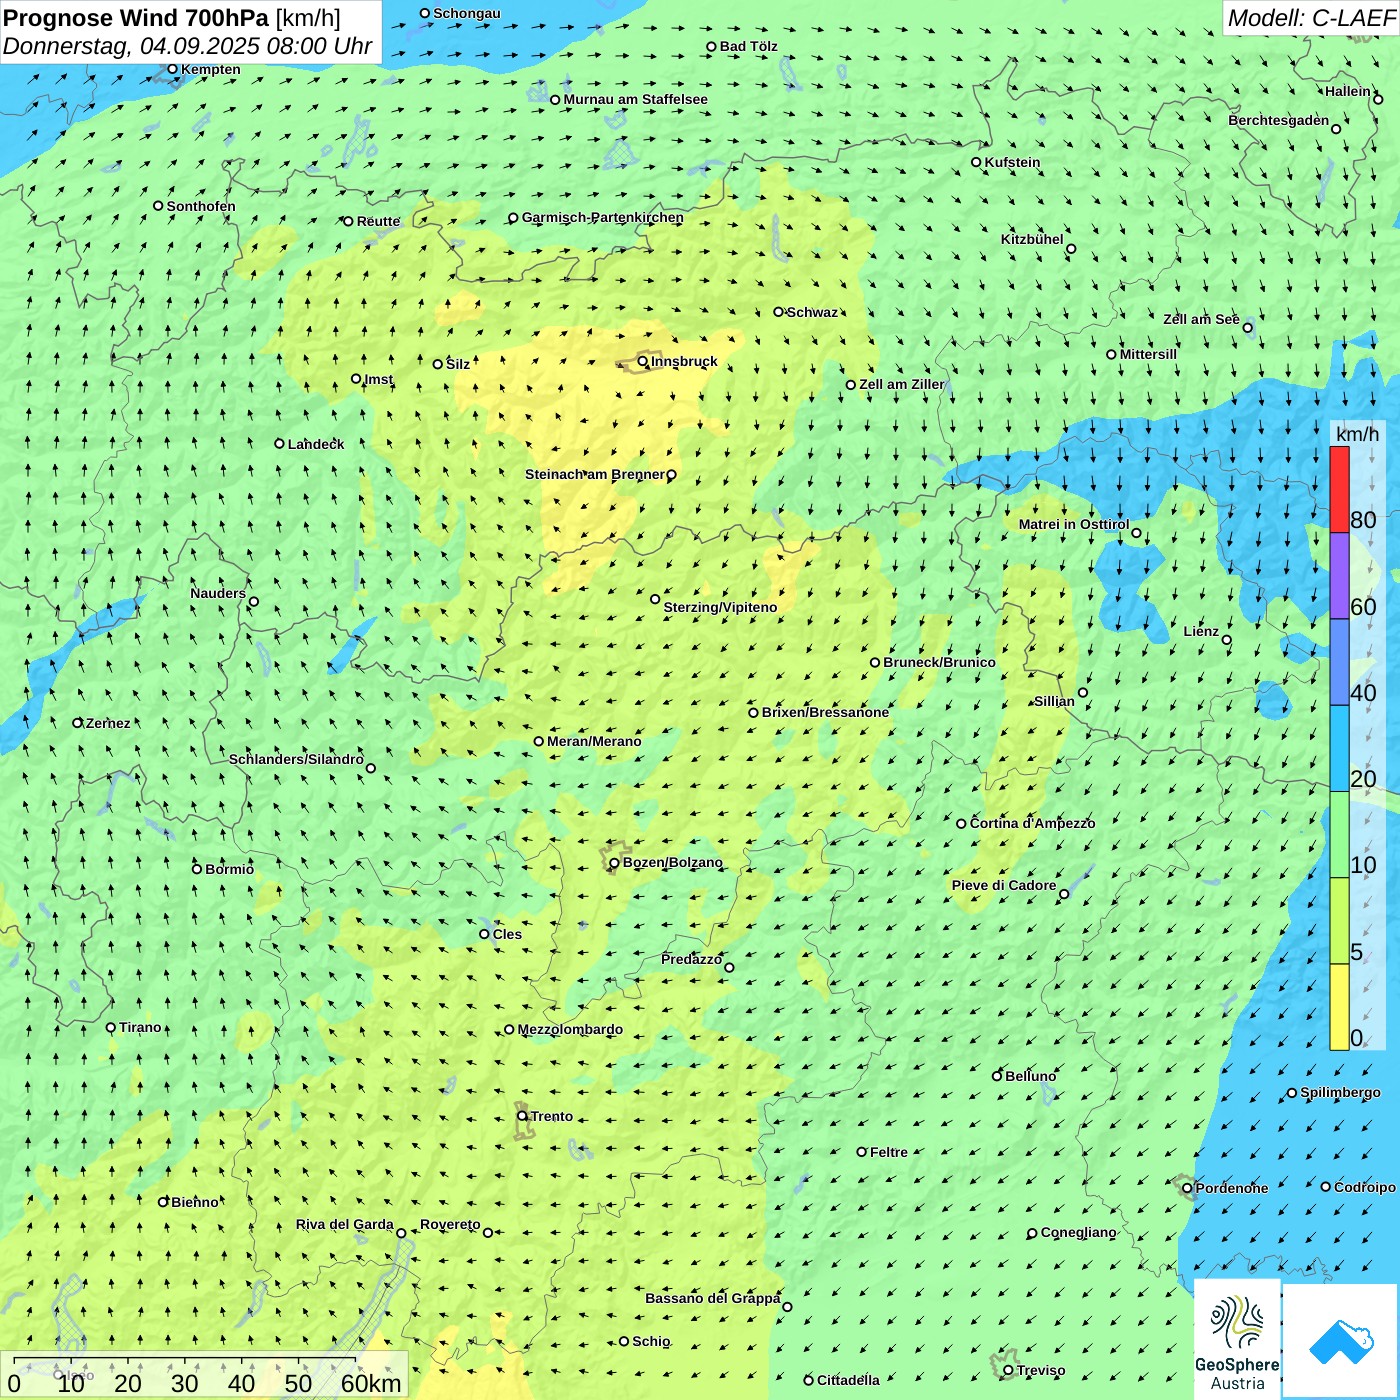Select the Bozen/Bolzano city marker

coord(614,862)
